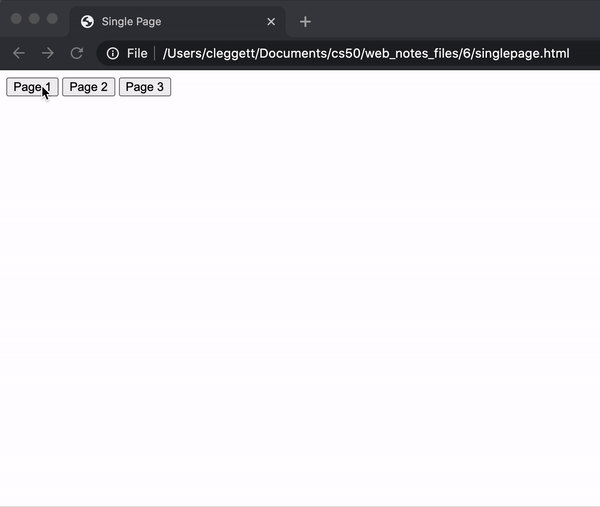600x507 pixels.
Task: Click the Page 2 button
Action: 88,87
